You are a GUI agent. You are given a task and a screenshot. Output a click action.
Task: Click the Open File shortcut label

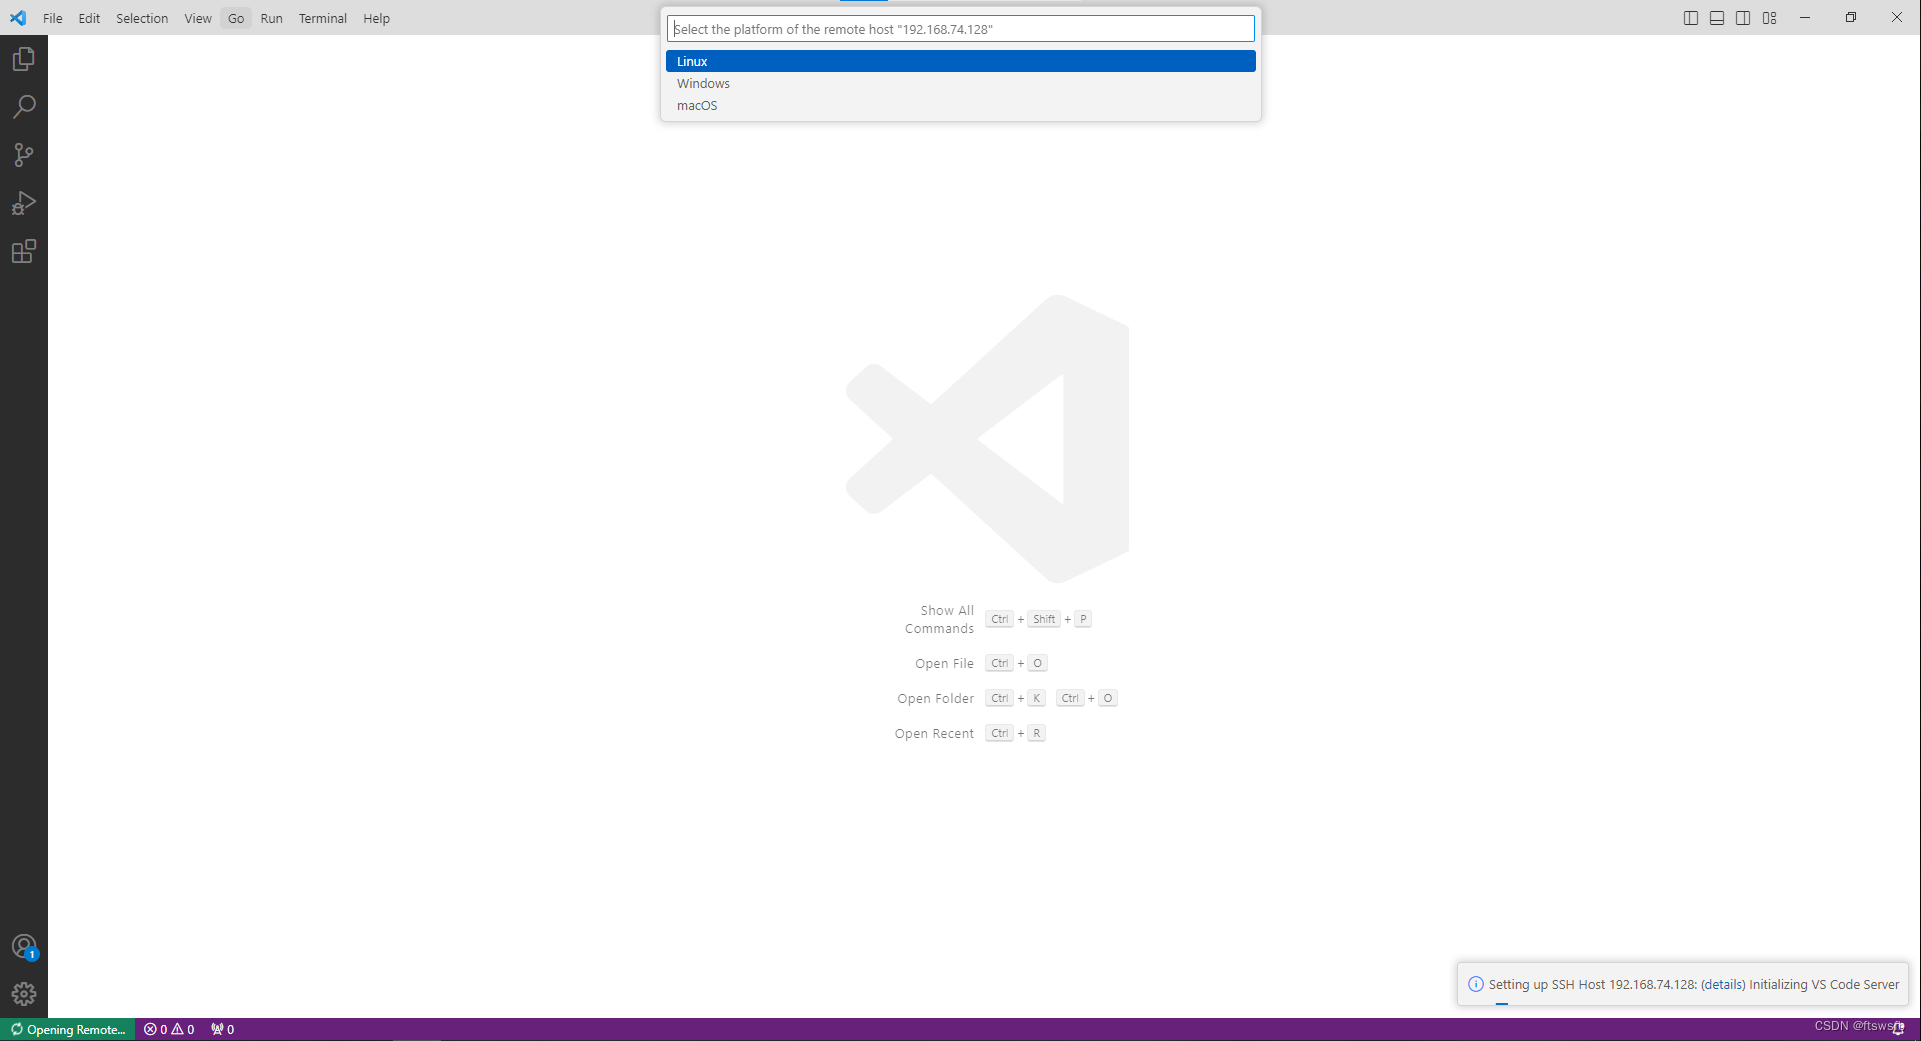click(944, 663)
